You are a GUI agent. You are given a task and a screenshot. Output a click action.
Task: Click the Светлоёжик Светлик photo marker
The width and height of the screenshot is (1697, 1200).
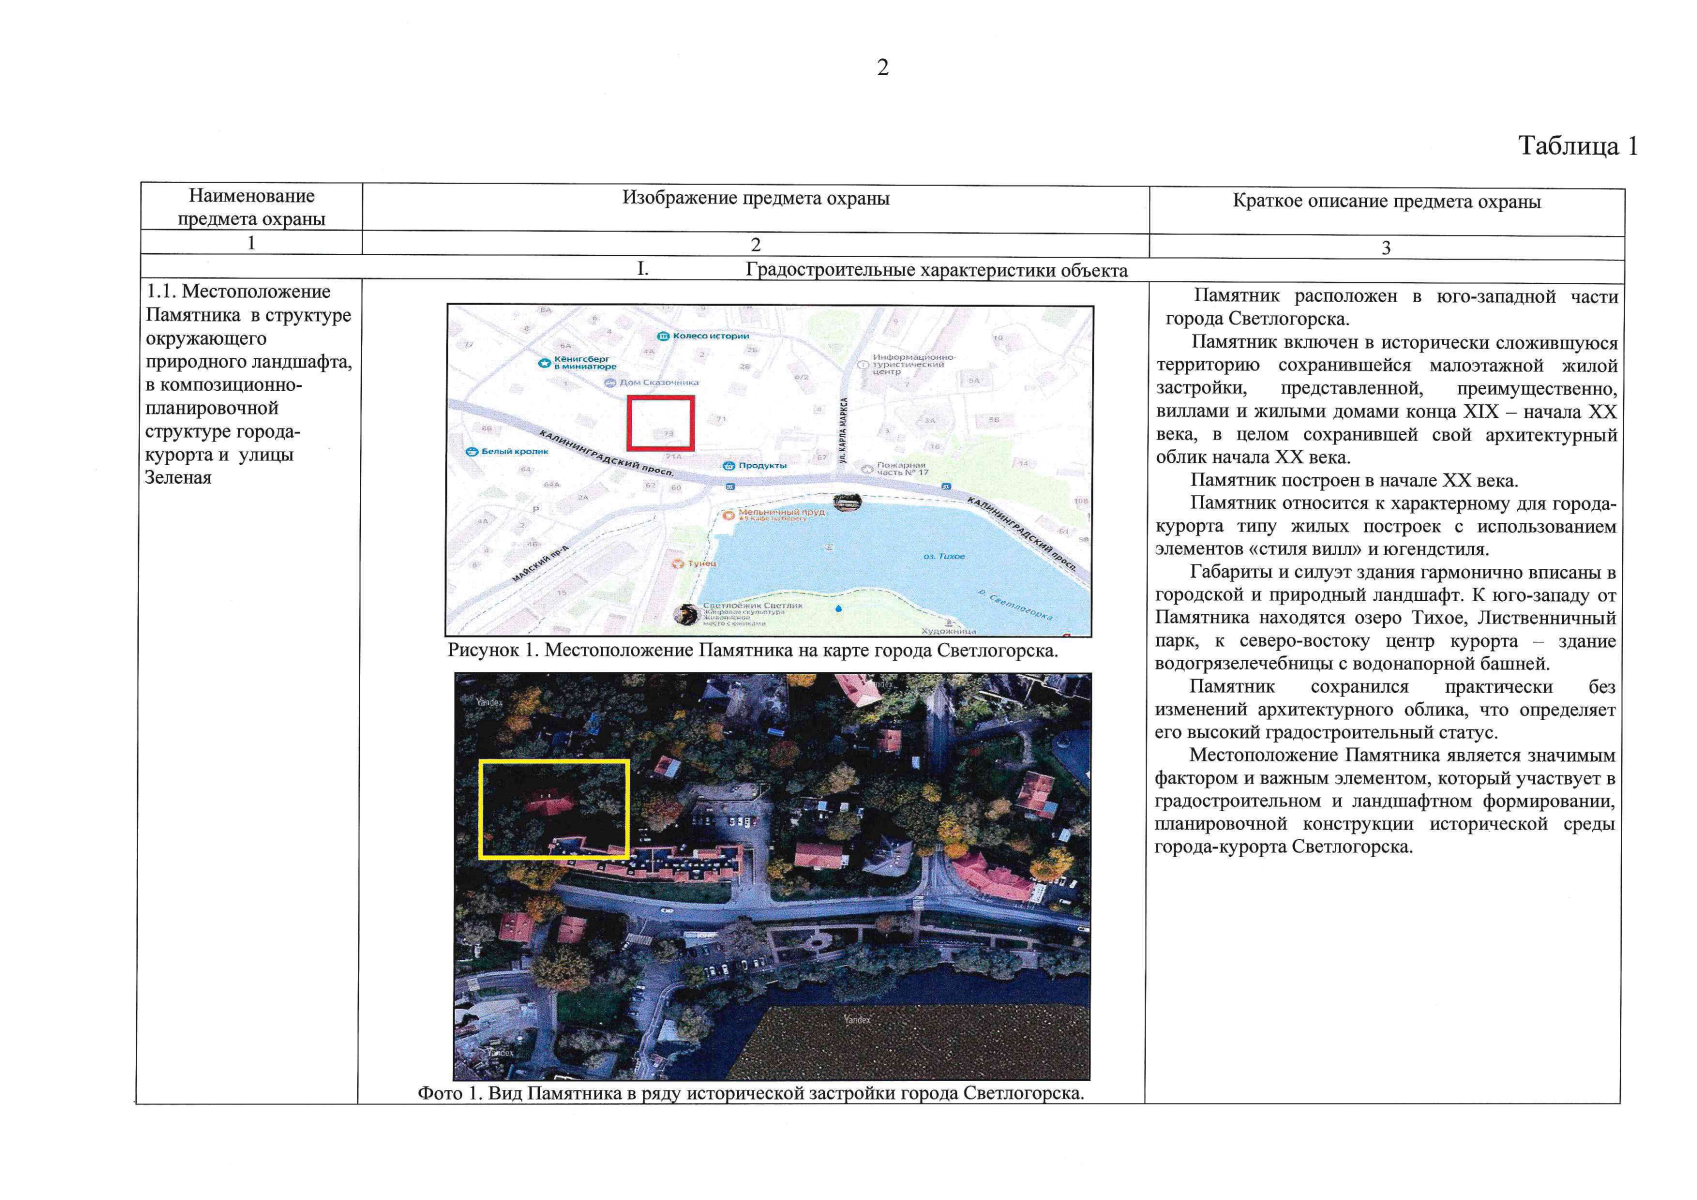(x=686, y=615)
